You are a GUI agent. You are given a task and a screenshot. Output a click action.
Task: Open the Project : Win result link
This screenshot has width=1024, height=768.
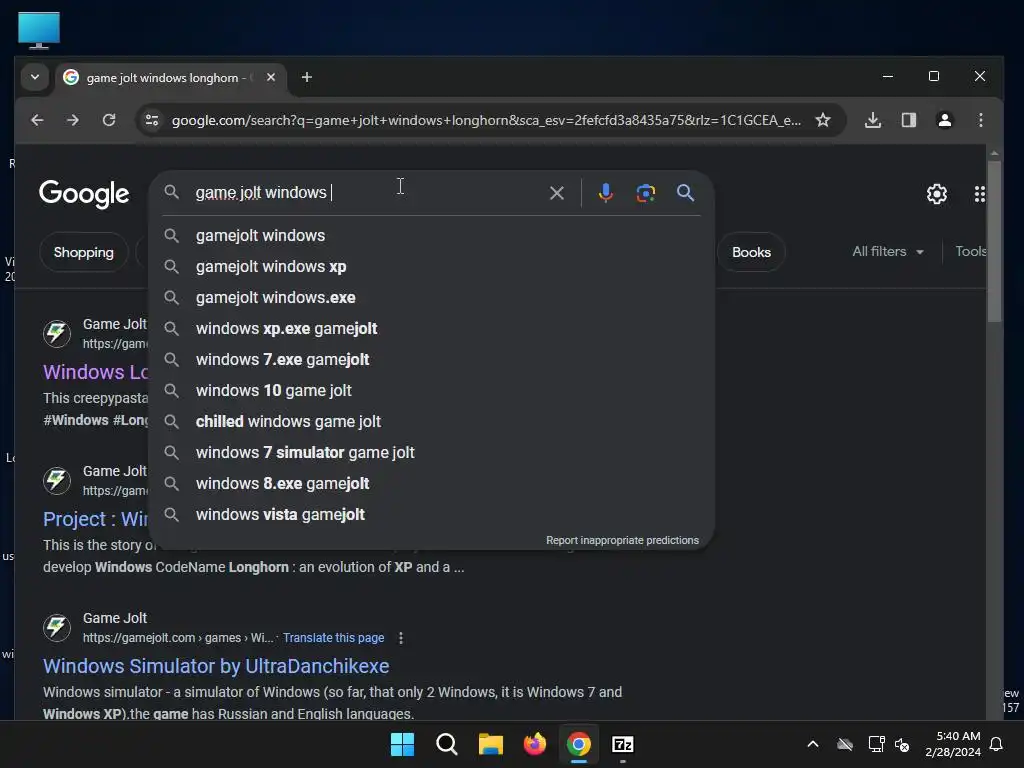click(x=95, y=519)
